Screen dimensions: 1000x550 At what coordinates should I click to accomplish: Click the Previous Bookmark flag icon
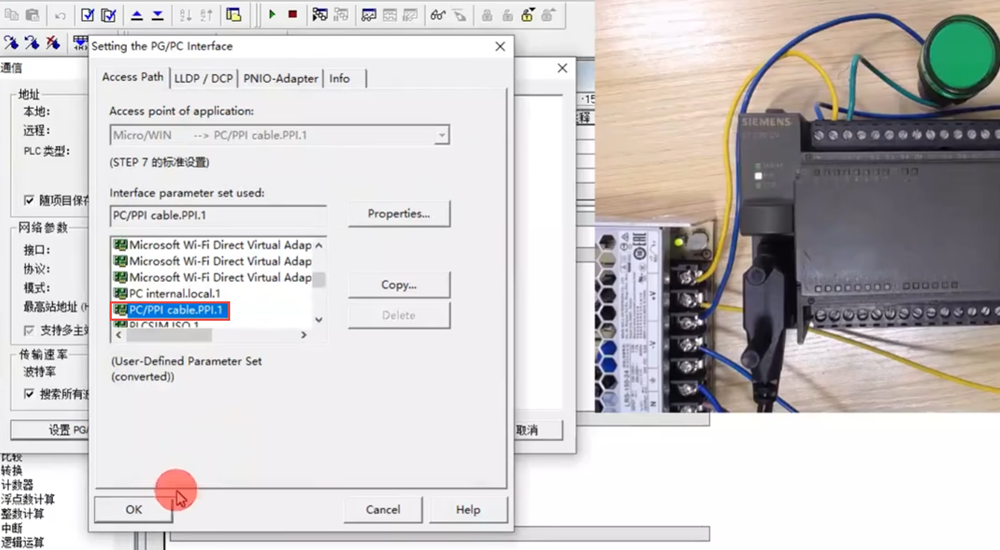(x=32, y=43)
